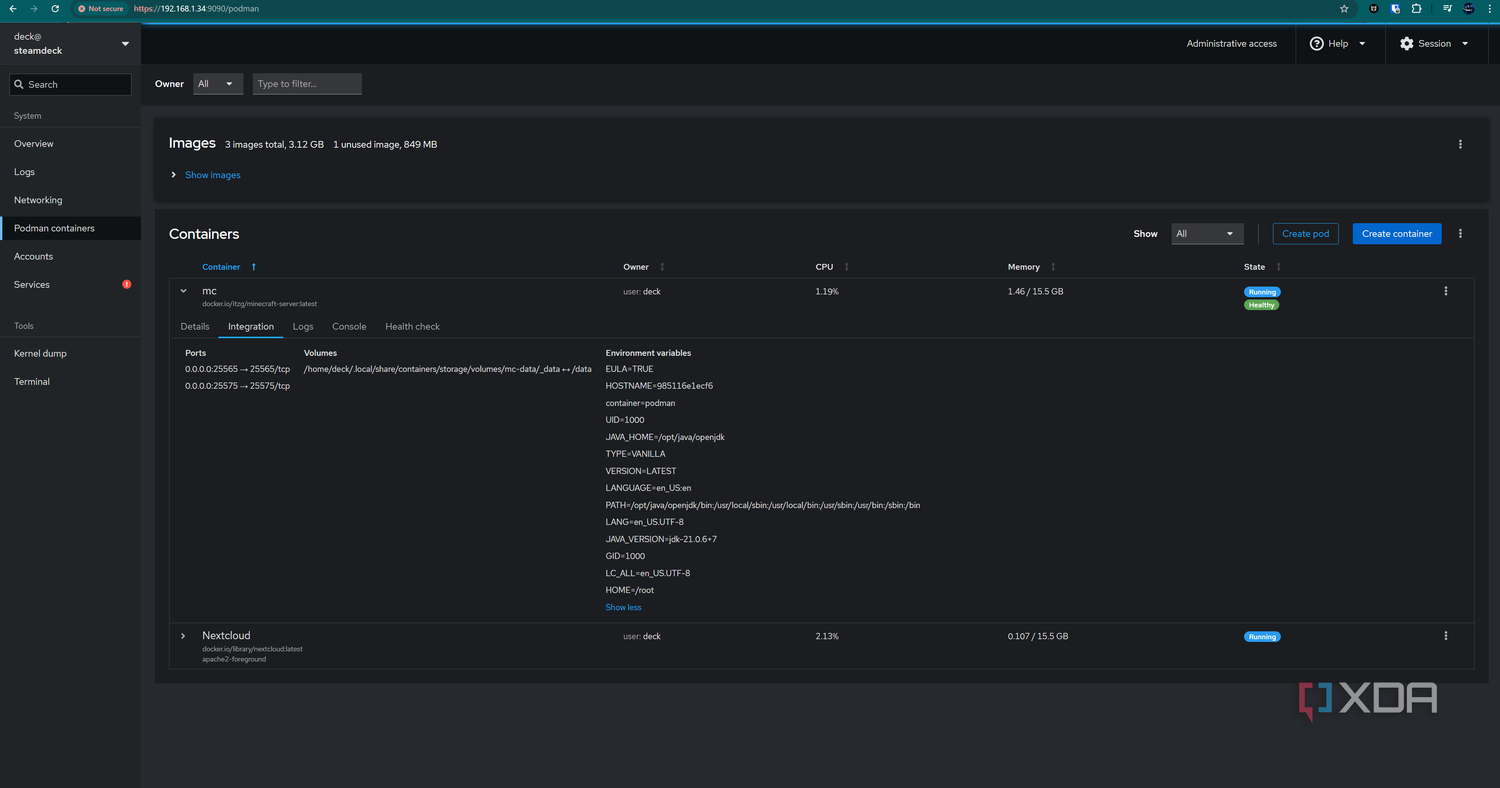Click the Create pod button
Viewport: 1500px width, 788px height.
click(x=1306, y=234)
